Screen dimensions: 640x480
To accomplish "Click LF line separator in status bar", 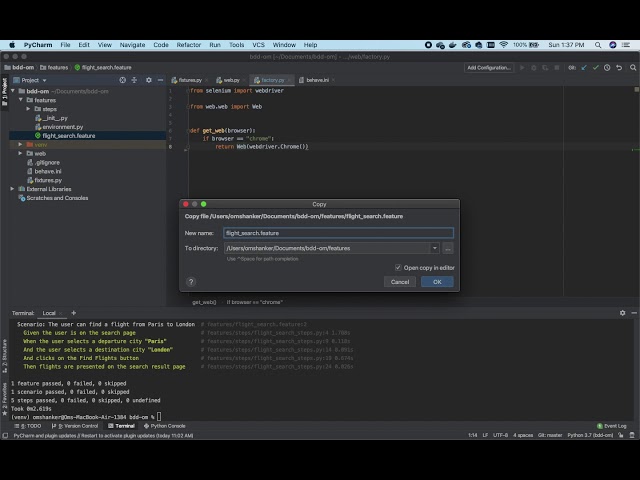I will click(x=485, y=435).
